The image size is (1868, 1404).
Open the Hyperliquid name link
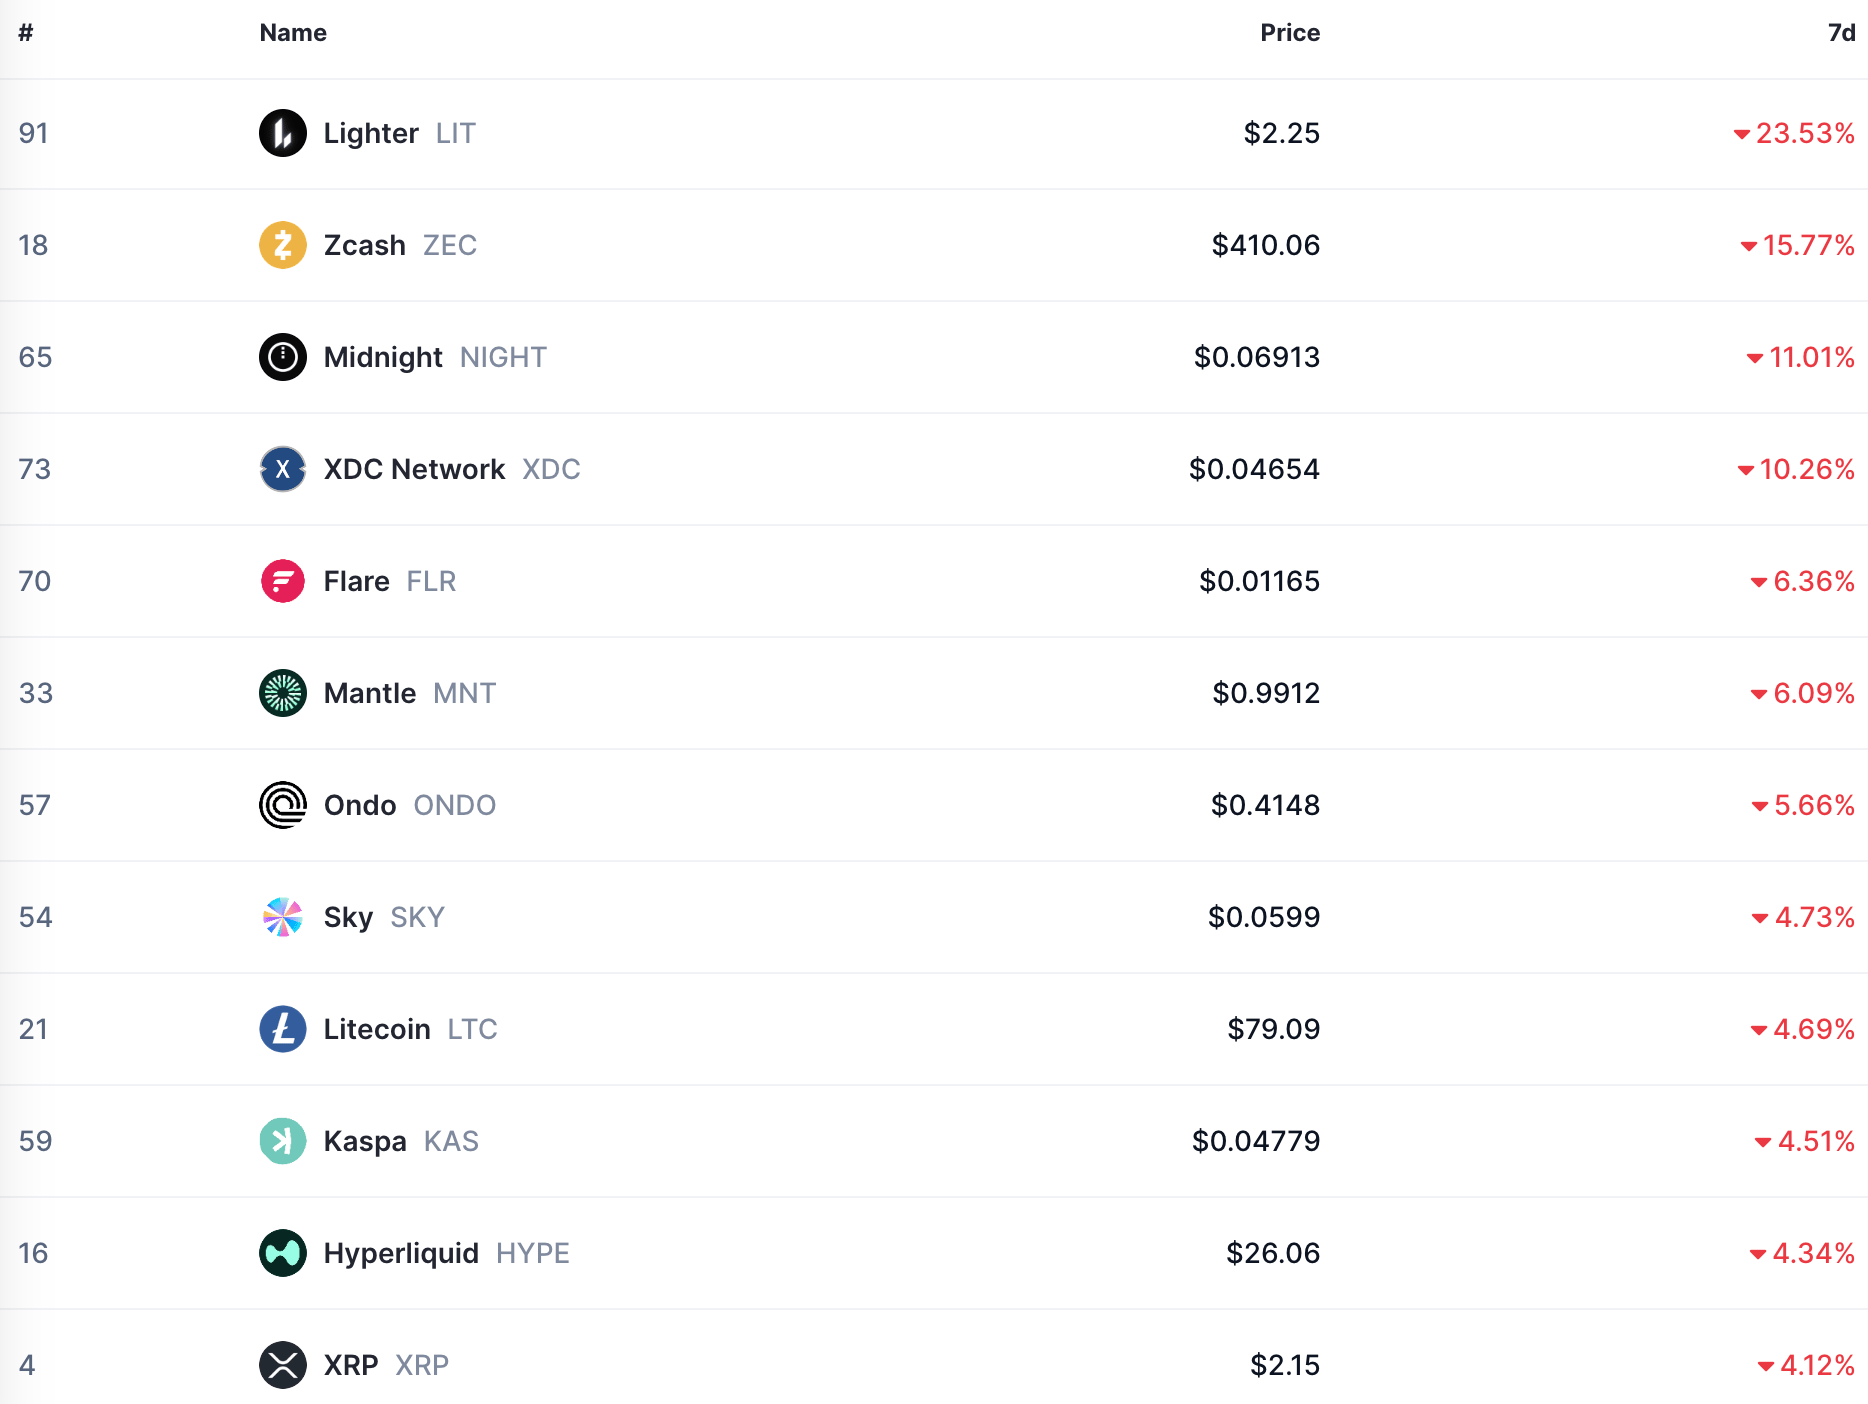click(x=401, y=1253)
